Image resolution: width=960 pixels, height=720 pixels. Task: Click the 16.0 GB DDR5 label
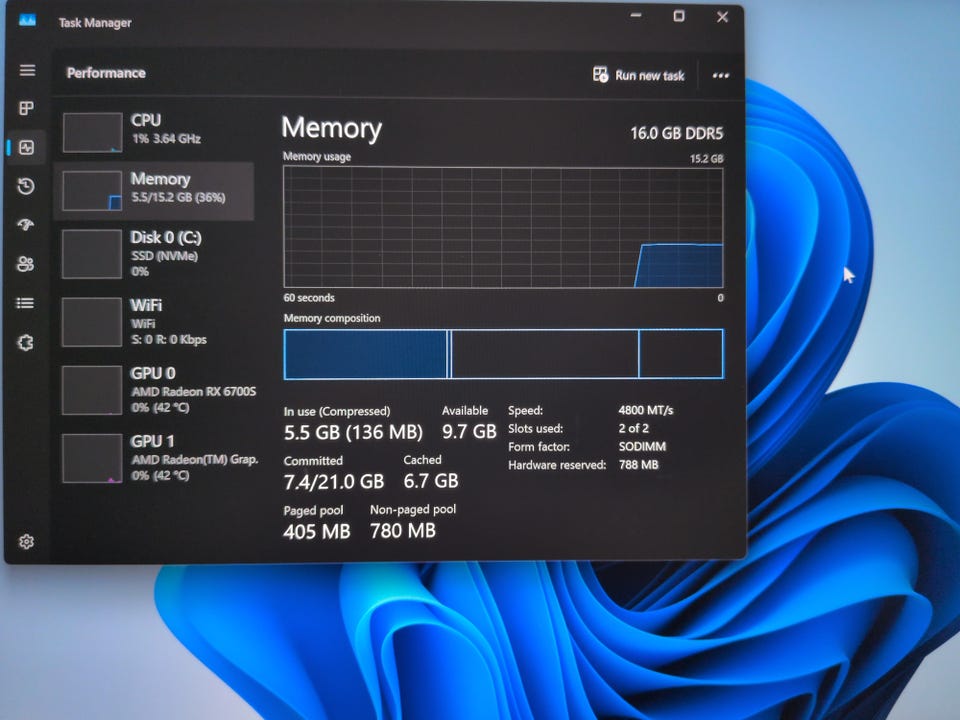tap(677, 133)
